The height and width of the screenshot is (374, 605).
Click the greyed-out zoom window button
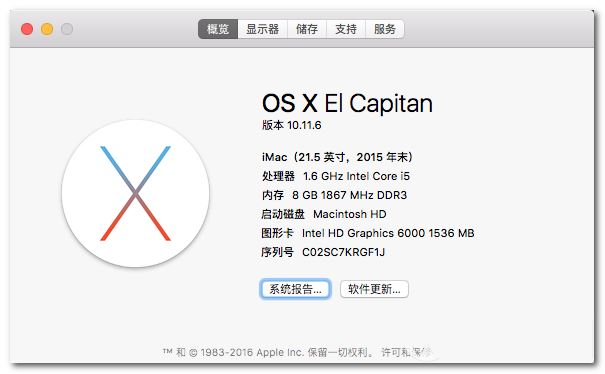67,29
